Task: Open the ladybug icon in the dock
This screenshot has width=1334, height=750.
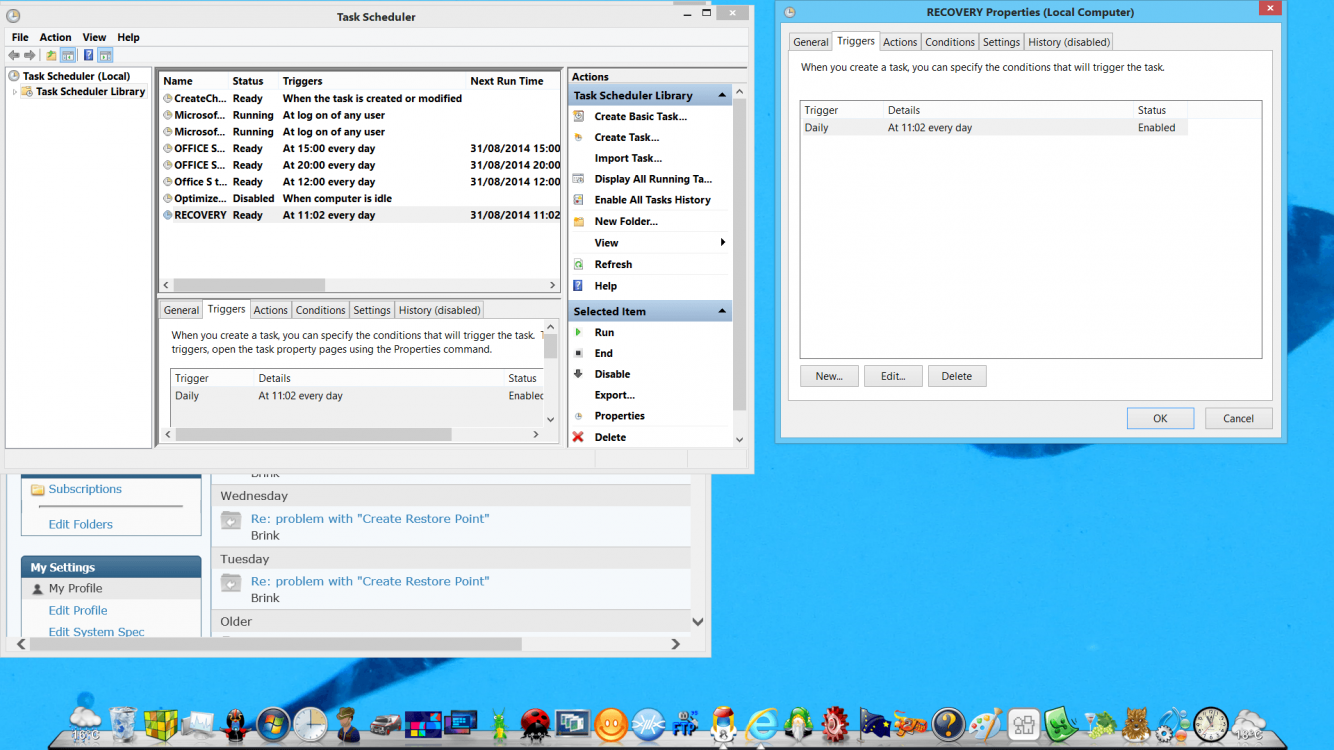Action: tap(536, 723)
